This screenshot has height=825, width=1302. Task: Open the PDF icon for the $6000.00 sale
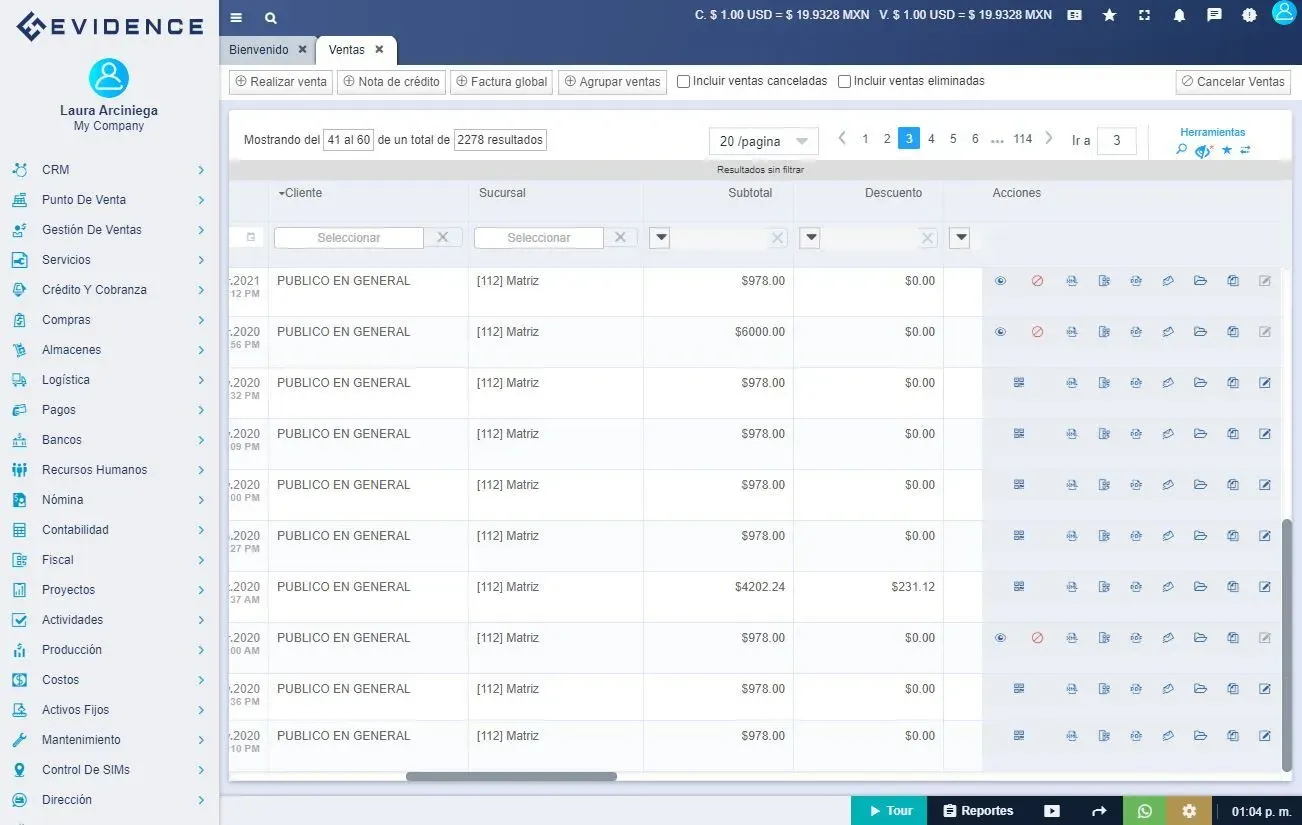pos(1136,332)
